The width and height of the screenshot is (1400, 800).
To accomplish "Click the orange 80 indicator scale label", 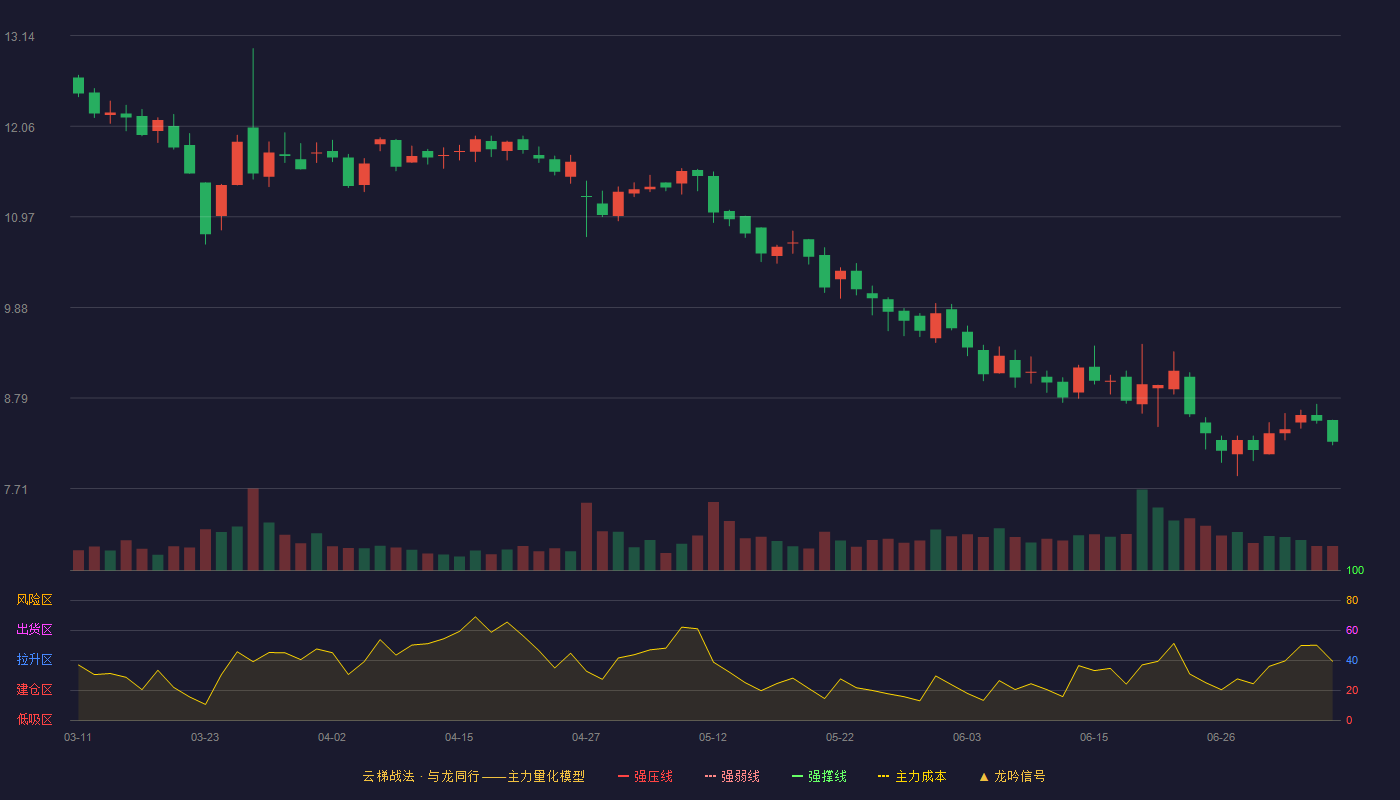I will [x=1352, y=600].
